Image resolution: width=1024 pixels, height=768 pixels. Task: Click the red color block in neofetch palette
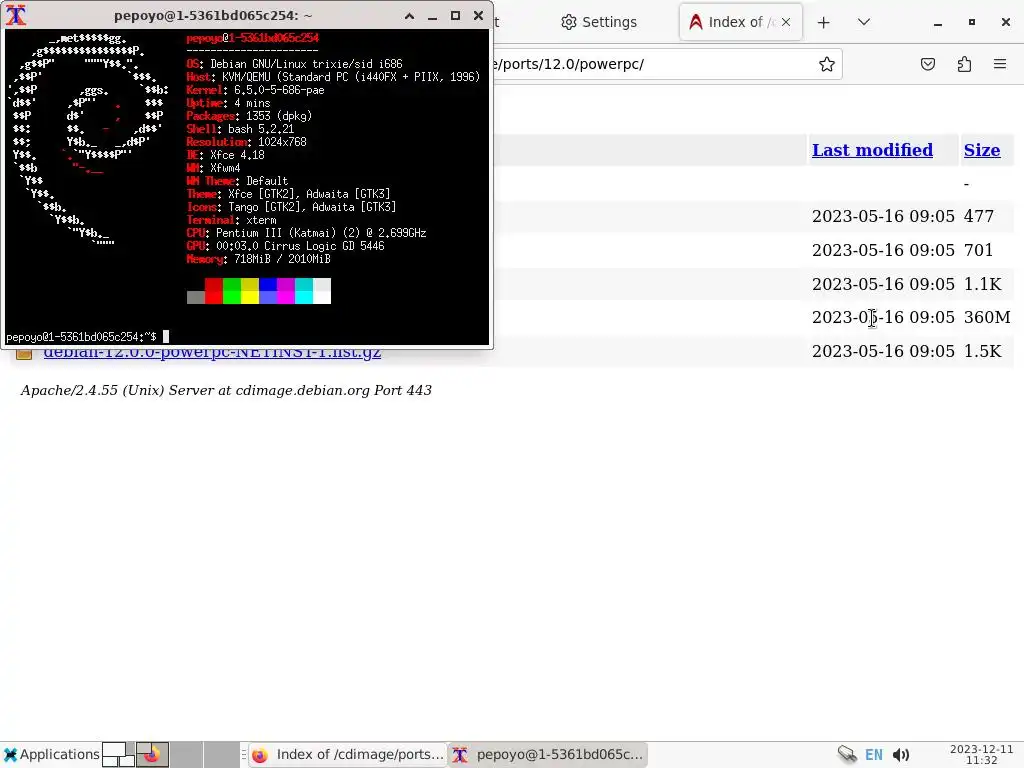(x=214, y=291)
